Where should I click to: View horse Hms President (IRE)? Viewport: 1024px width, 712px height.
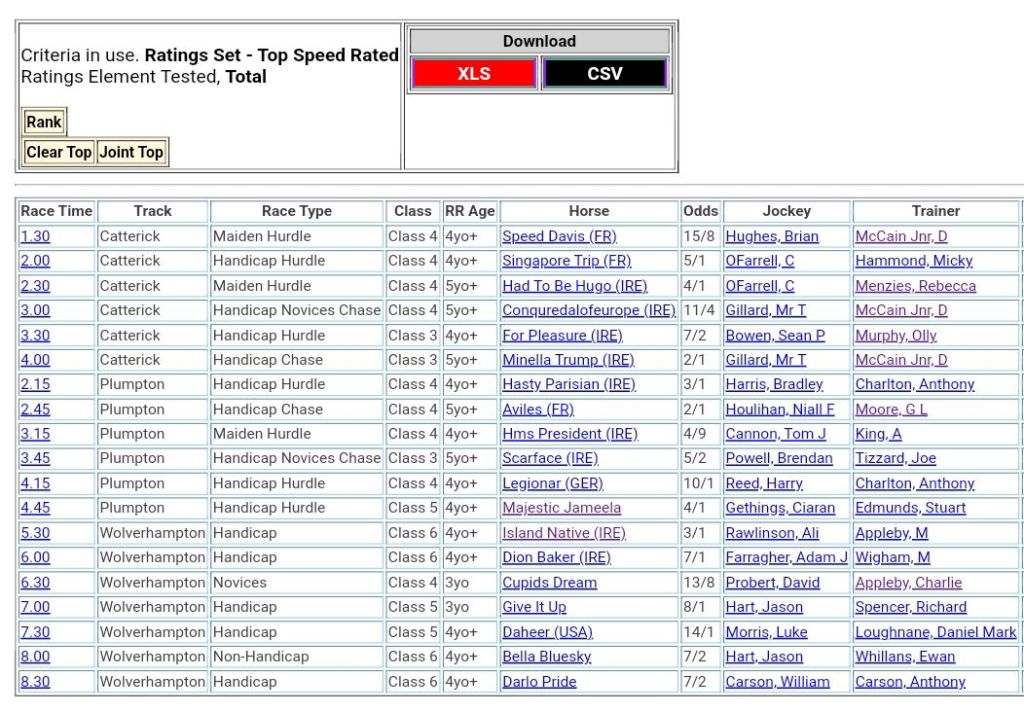click(569, 434)
